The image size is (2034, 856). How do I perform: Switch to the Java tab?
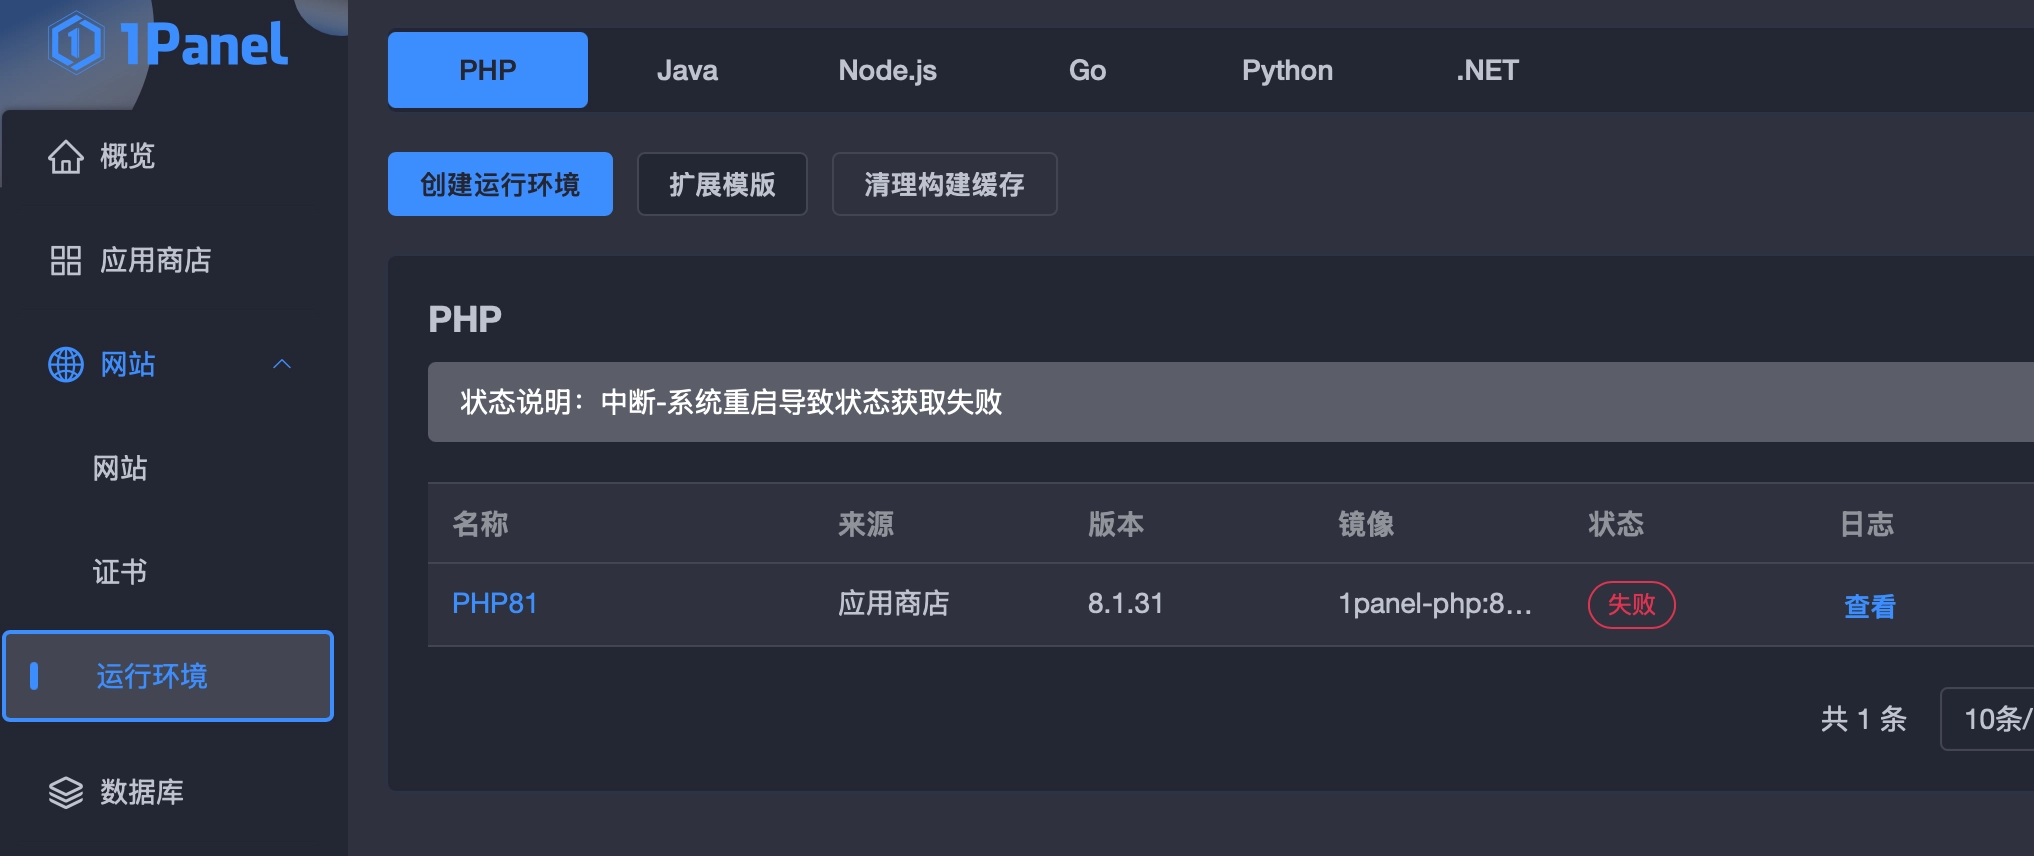pos(687,70)
